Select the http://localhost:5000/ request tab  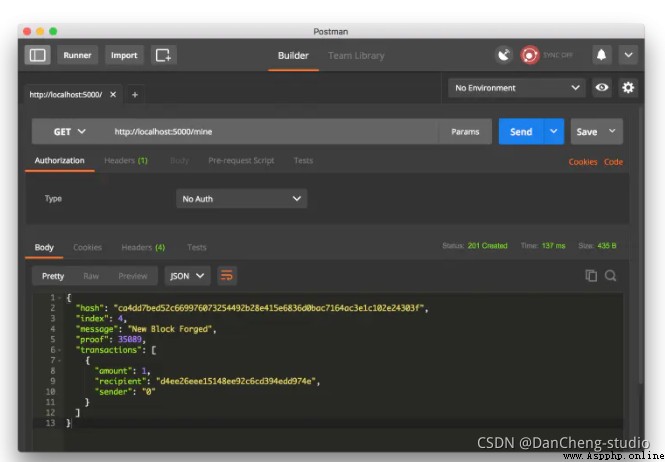[x=66, y=95]
